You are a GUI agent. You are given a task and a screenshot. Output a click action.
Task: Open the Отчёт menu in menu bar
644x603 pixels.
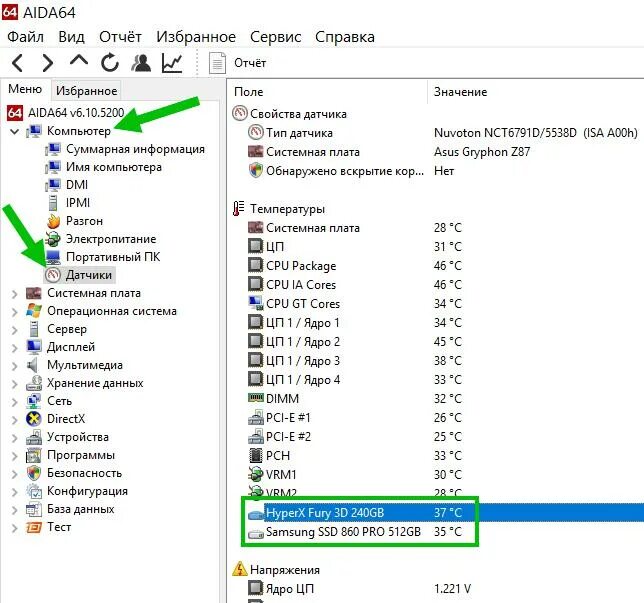[120, 37]
